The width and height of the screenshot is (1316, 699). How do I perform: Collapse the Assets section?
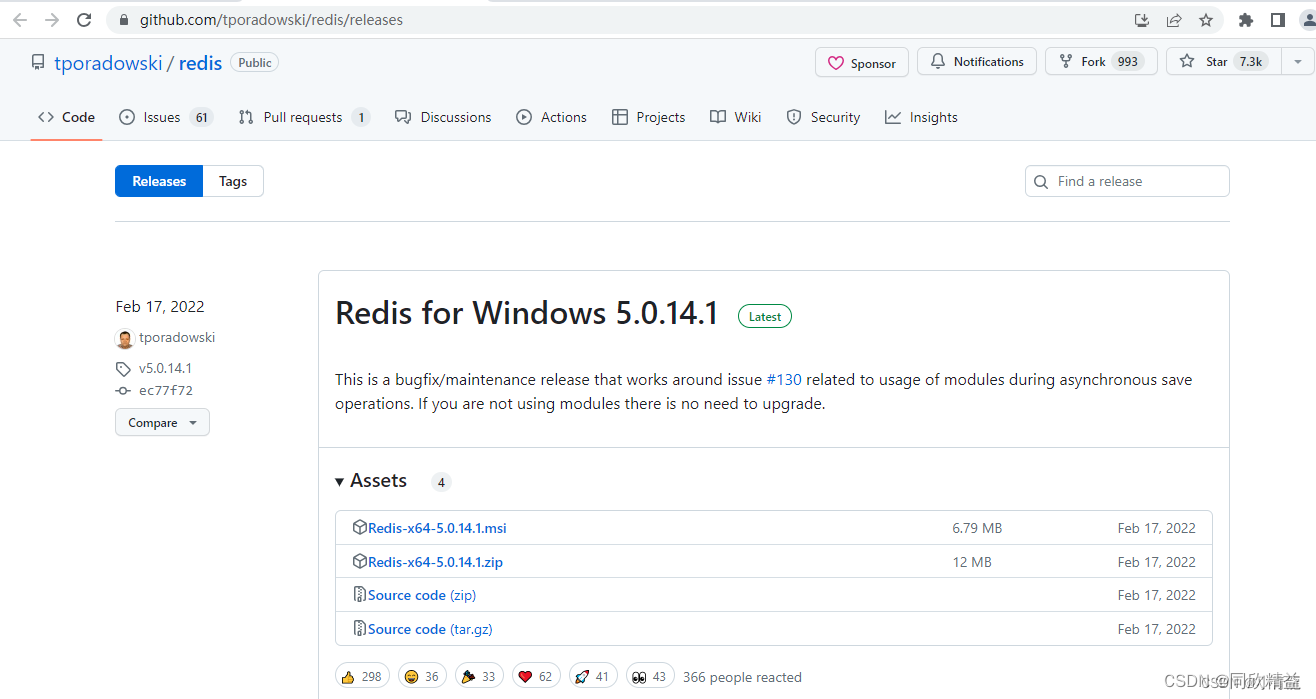(x=371, y=481)
